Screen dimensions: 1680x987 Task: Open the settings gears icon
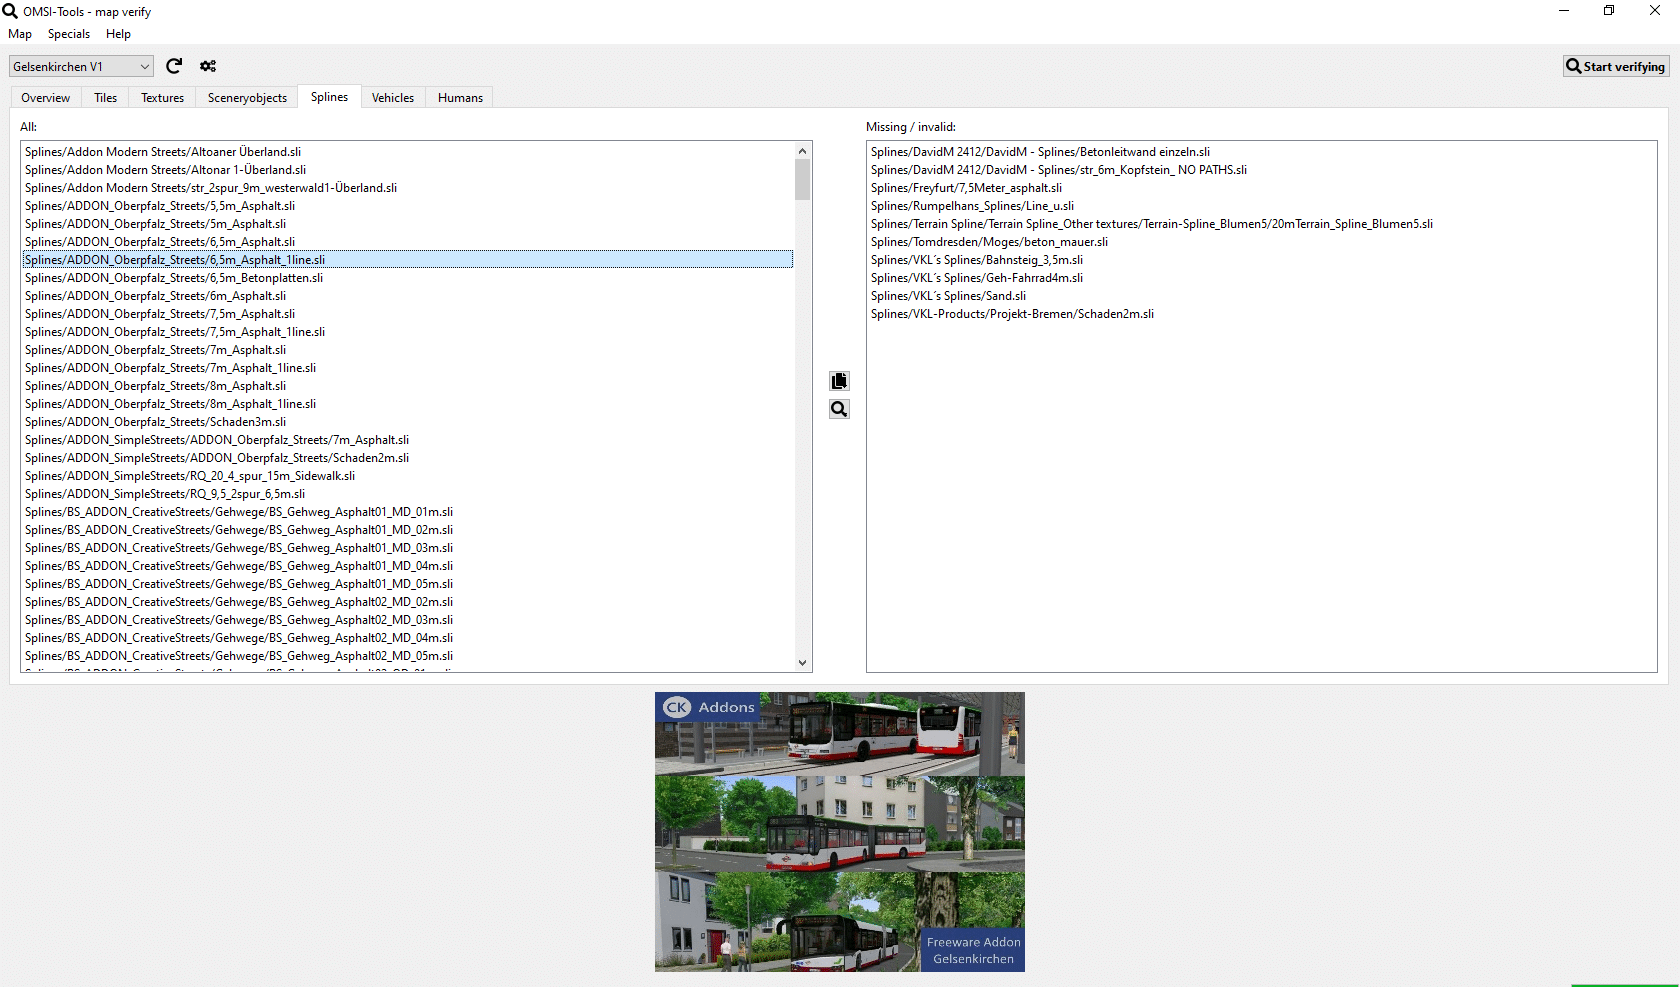pyautogui.click(x=208, y=66)
